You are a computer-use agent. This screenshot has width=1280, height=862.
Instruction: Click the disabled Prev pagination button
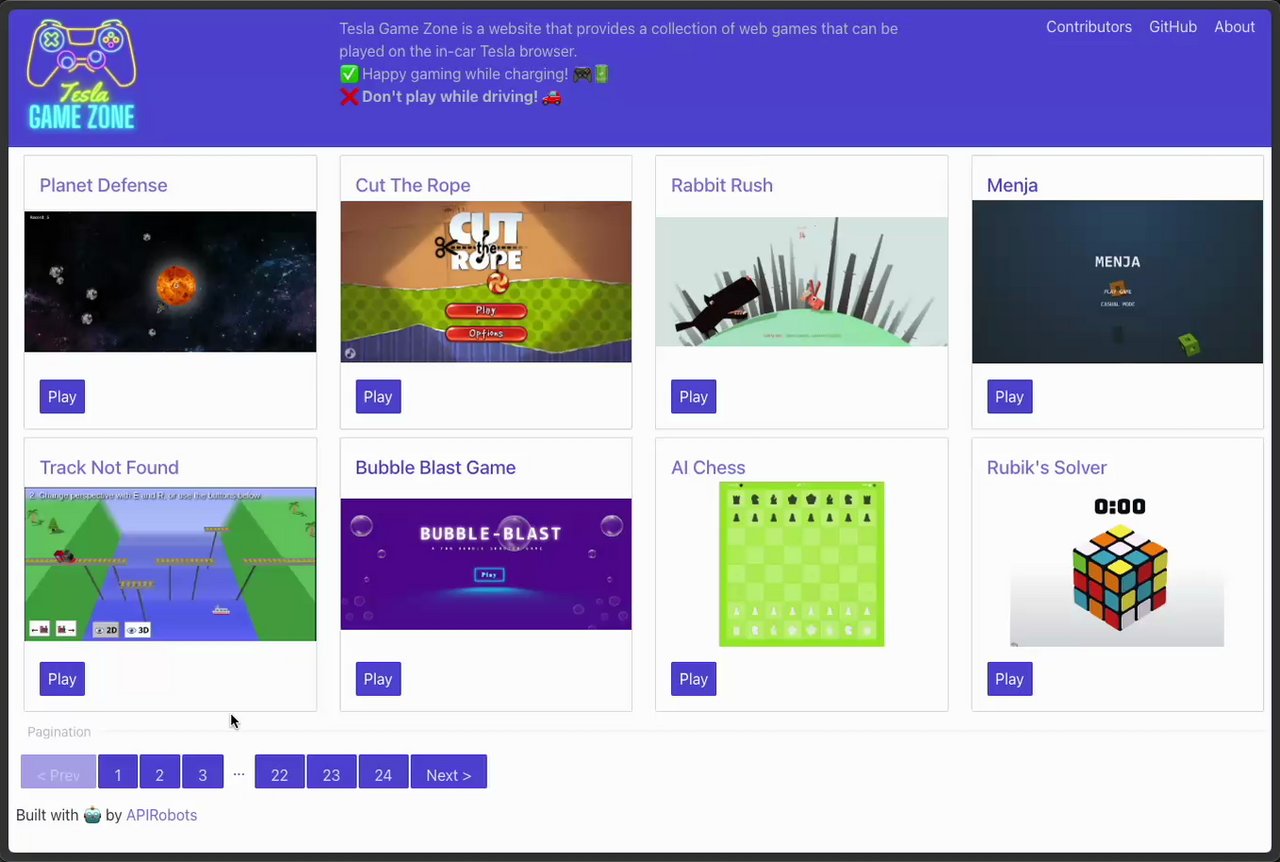(x=58, y=772)
